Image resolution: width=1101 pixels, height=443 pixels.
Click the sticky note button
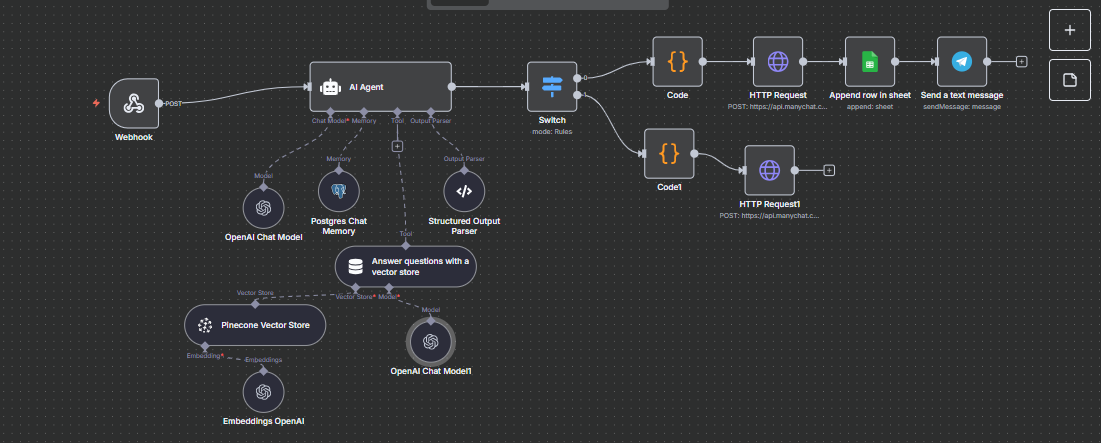point(1070,80)
